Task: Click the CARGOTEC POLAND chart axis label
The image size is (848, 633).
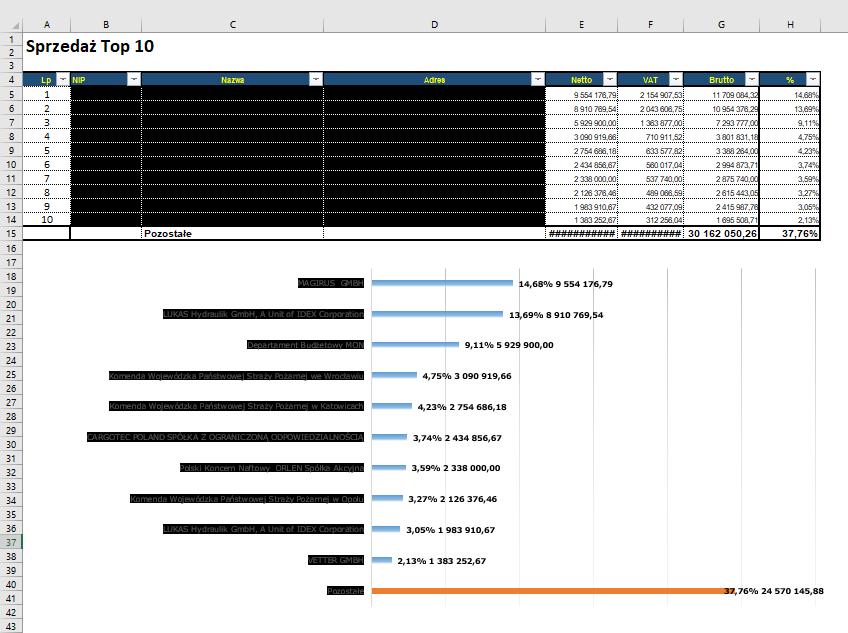Action: tap(225, 437)
